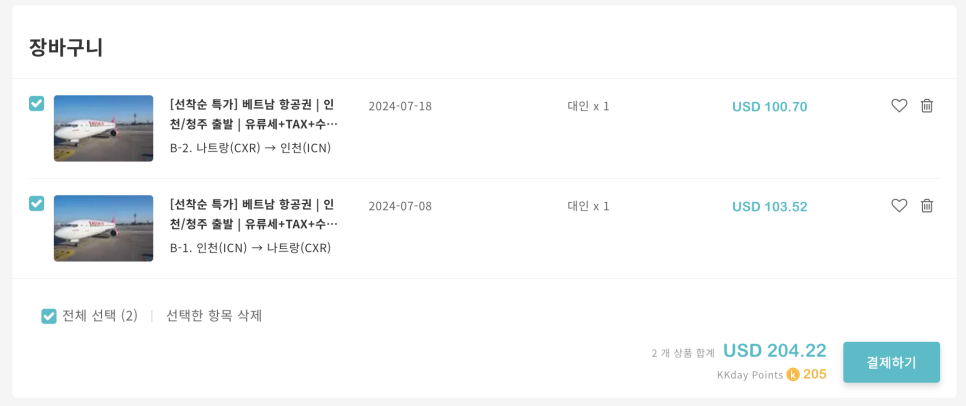The image size is (966, 406).
Task: Open the airplane thumbnail of the 2024-07-08 item
Action: pos(104,228)
